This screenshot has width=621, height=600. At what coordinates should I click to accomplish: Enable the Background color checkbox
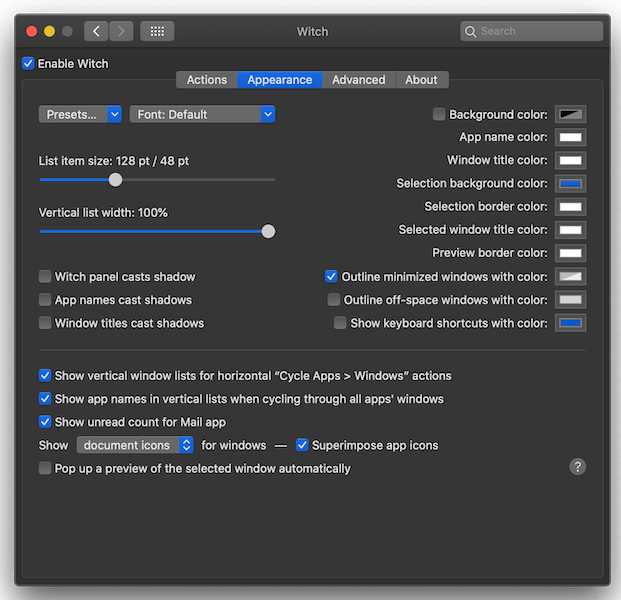pyautogui.click(x=439, y=114)
